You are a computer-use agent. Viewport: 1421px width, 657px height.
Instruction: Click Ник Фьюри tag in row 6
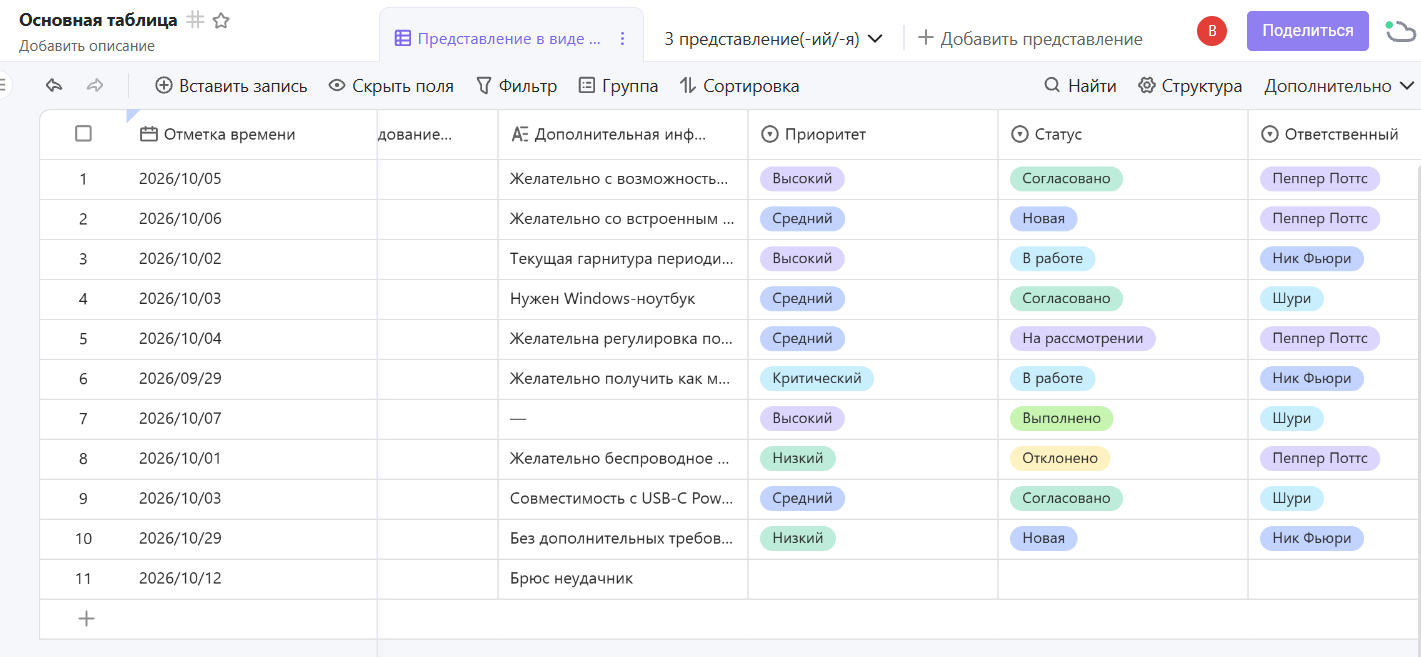tap(1312, 379)
